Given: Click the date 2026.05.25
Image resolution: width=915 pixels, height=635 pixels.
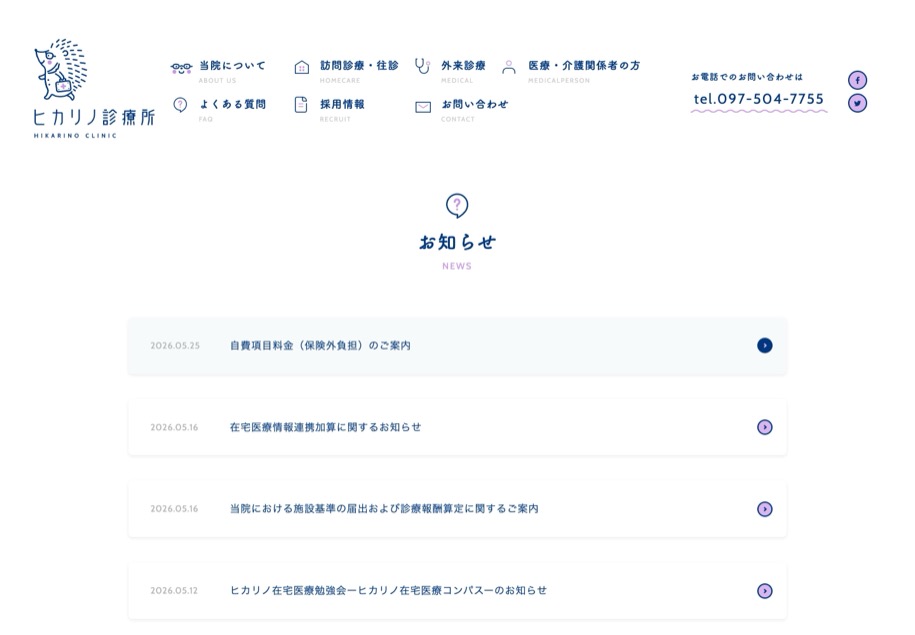Looking at the screenshot, I should [x=175, y=346].
